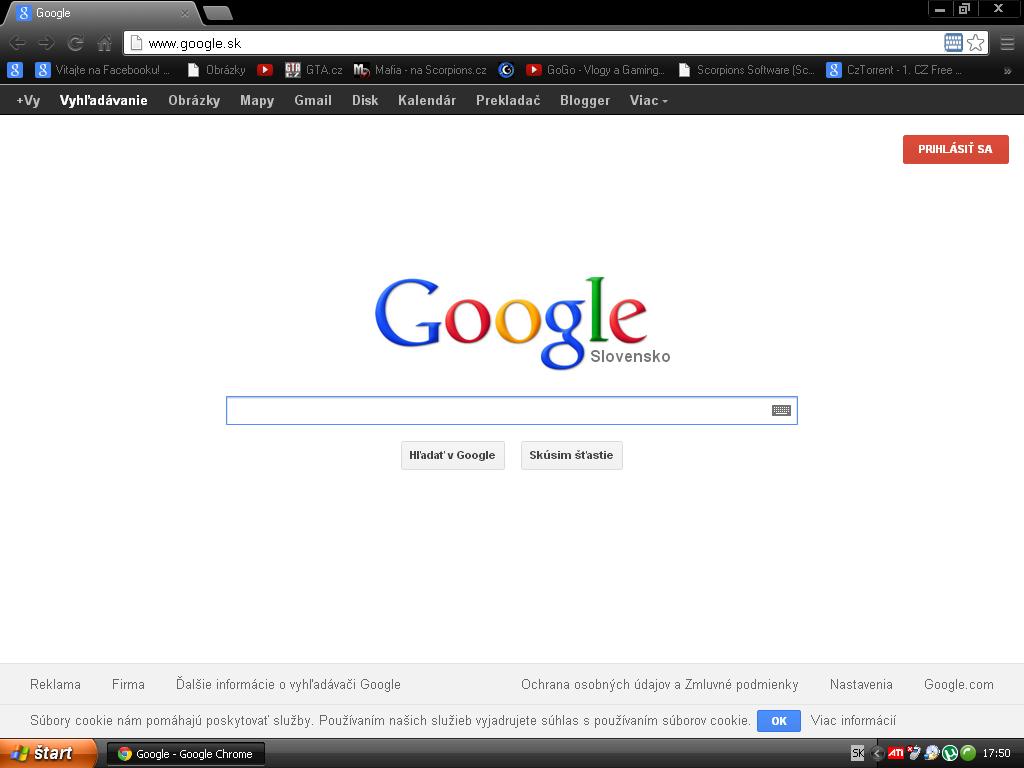Open Obrázky in the Google bar

(194, 101)
